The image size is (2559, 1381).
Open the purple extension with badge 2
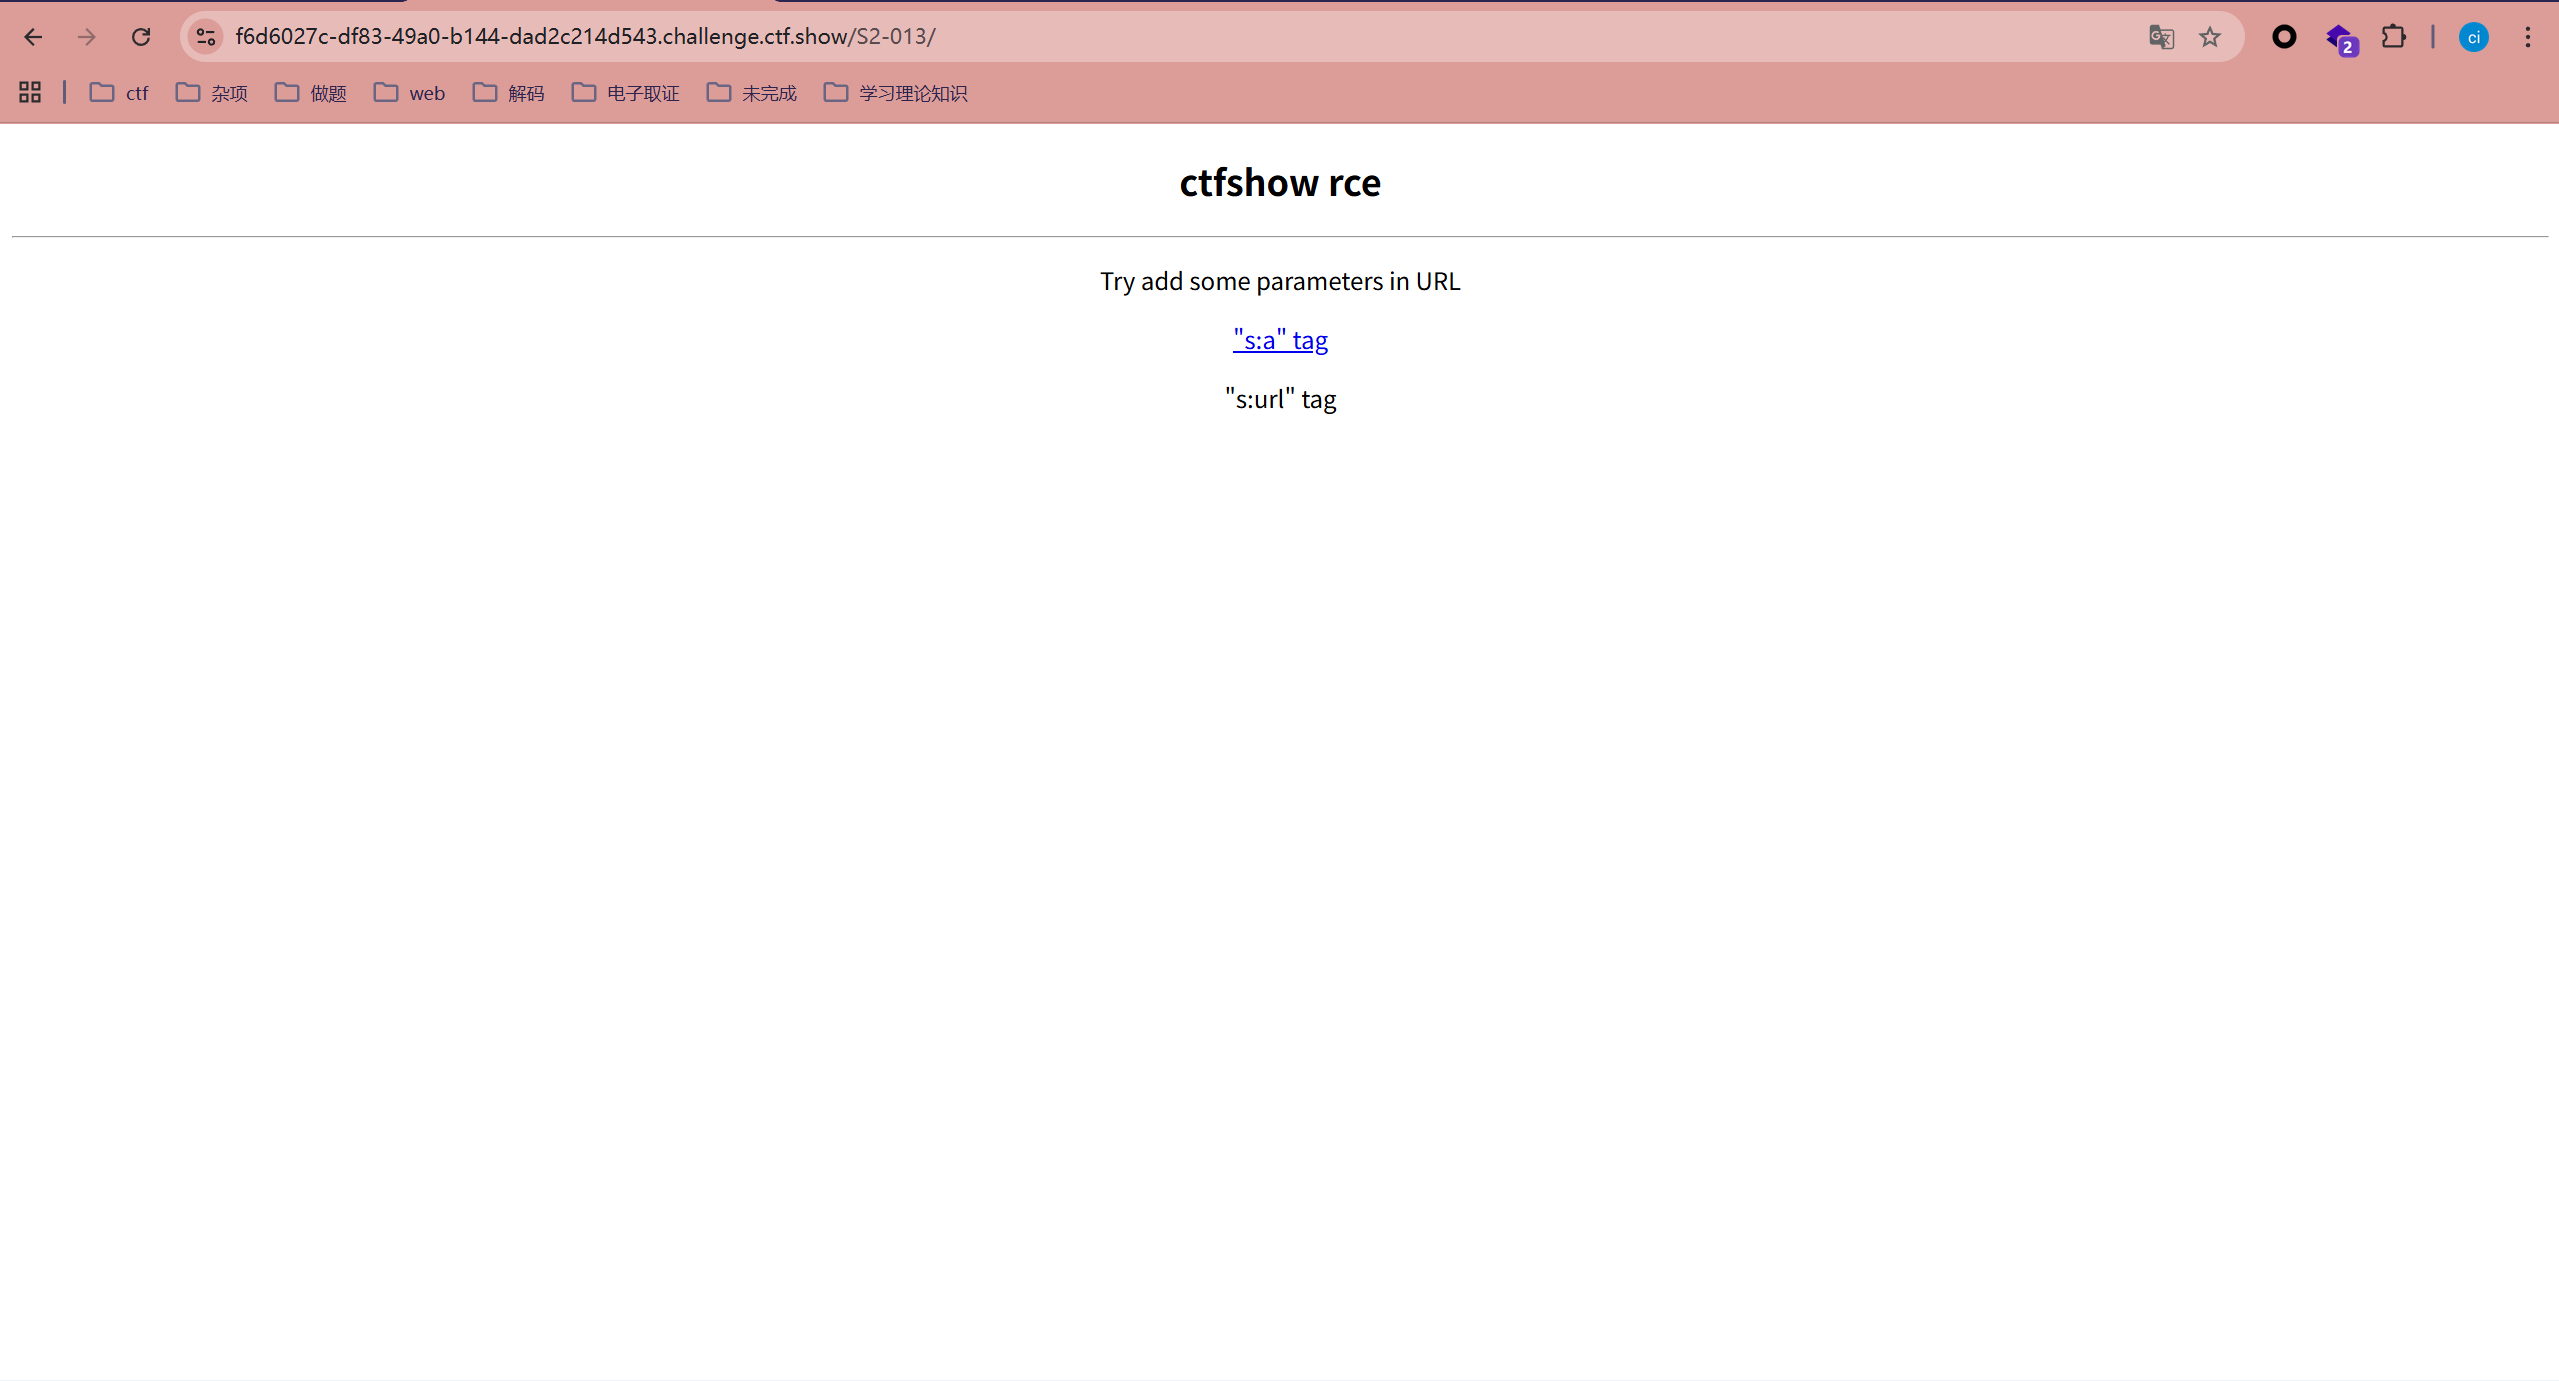point(2340,39)
